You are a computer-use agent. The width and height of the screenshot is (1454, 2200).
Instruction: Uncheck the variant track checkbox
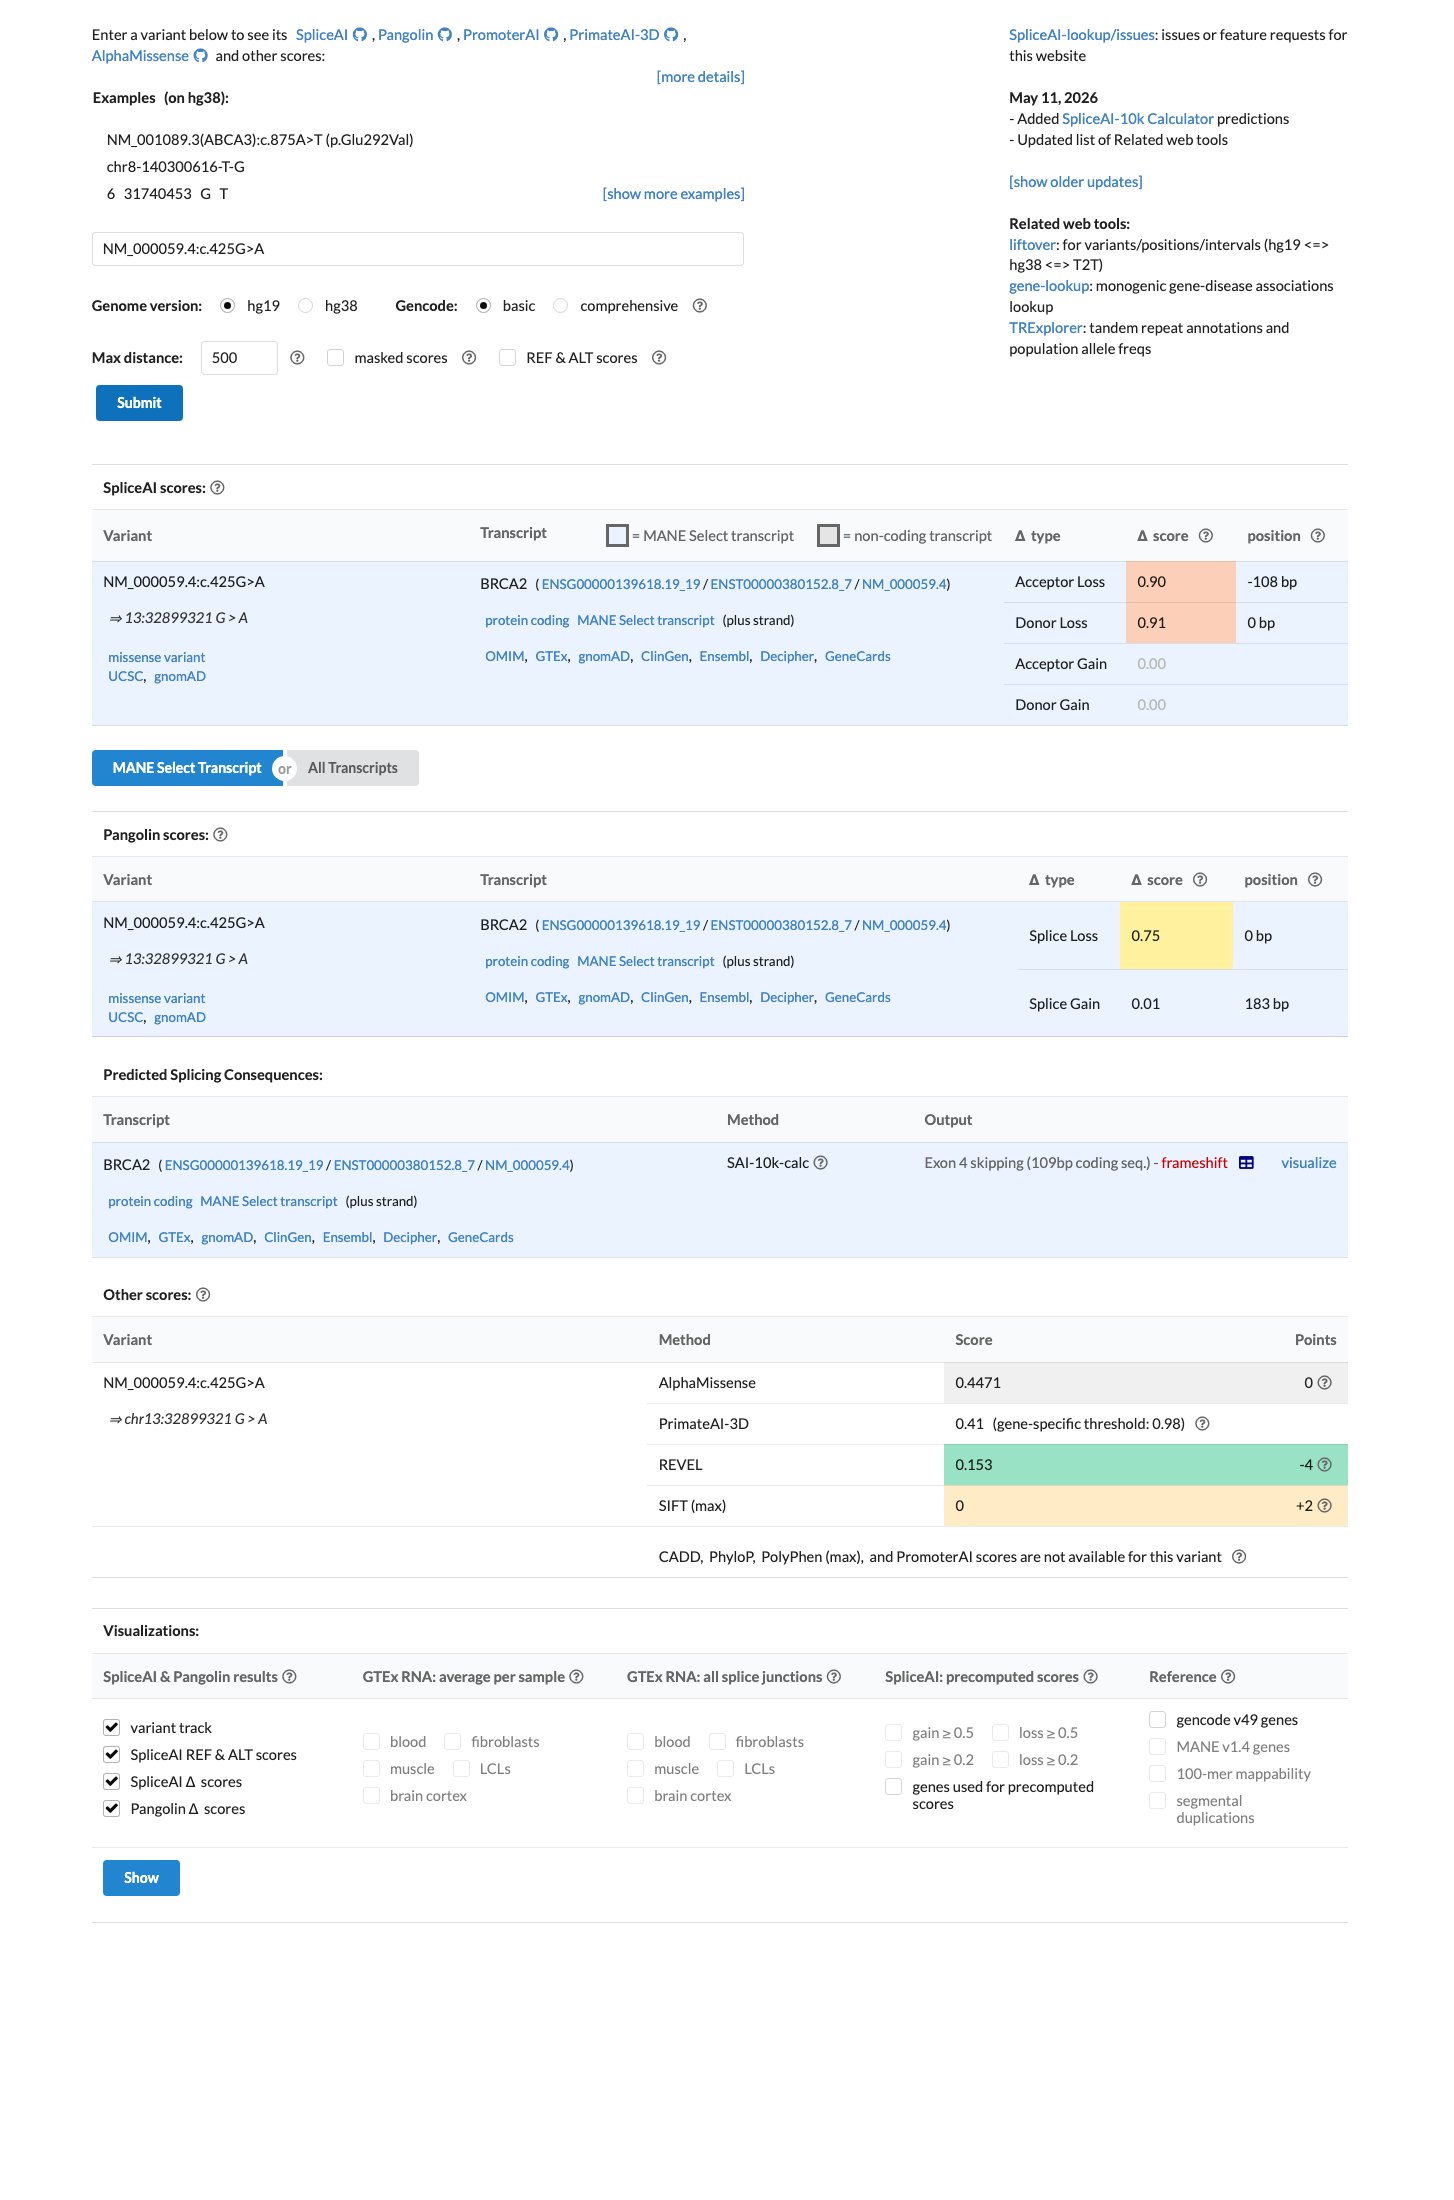pyautogui.click(x=112, y=1727)
